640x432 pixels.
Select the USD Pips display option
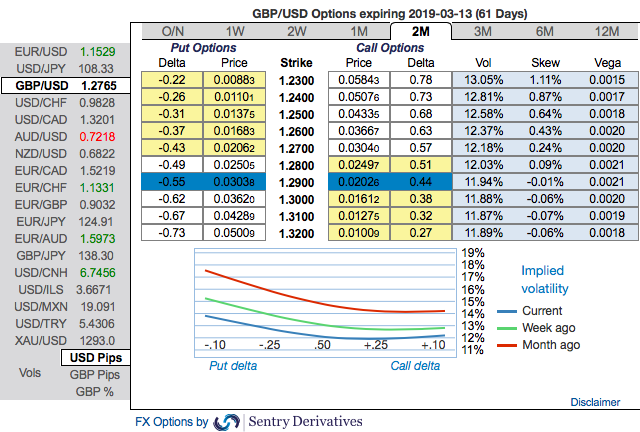click(x=96, y=358)
